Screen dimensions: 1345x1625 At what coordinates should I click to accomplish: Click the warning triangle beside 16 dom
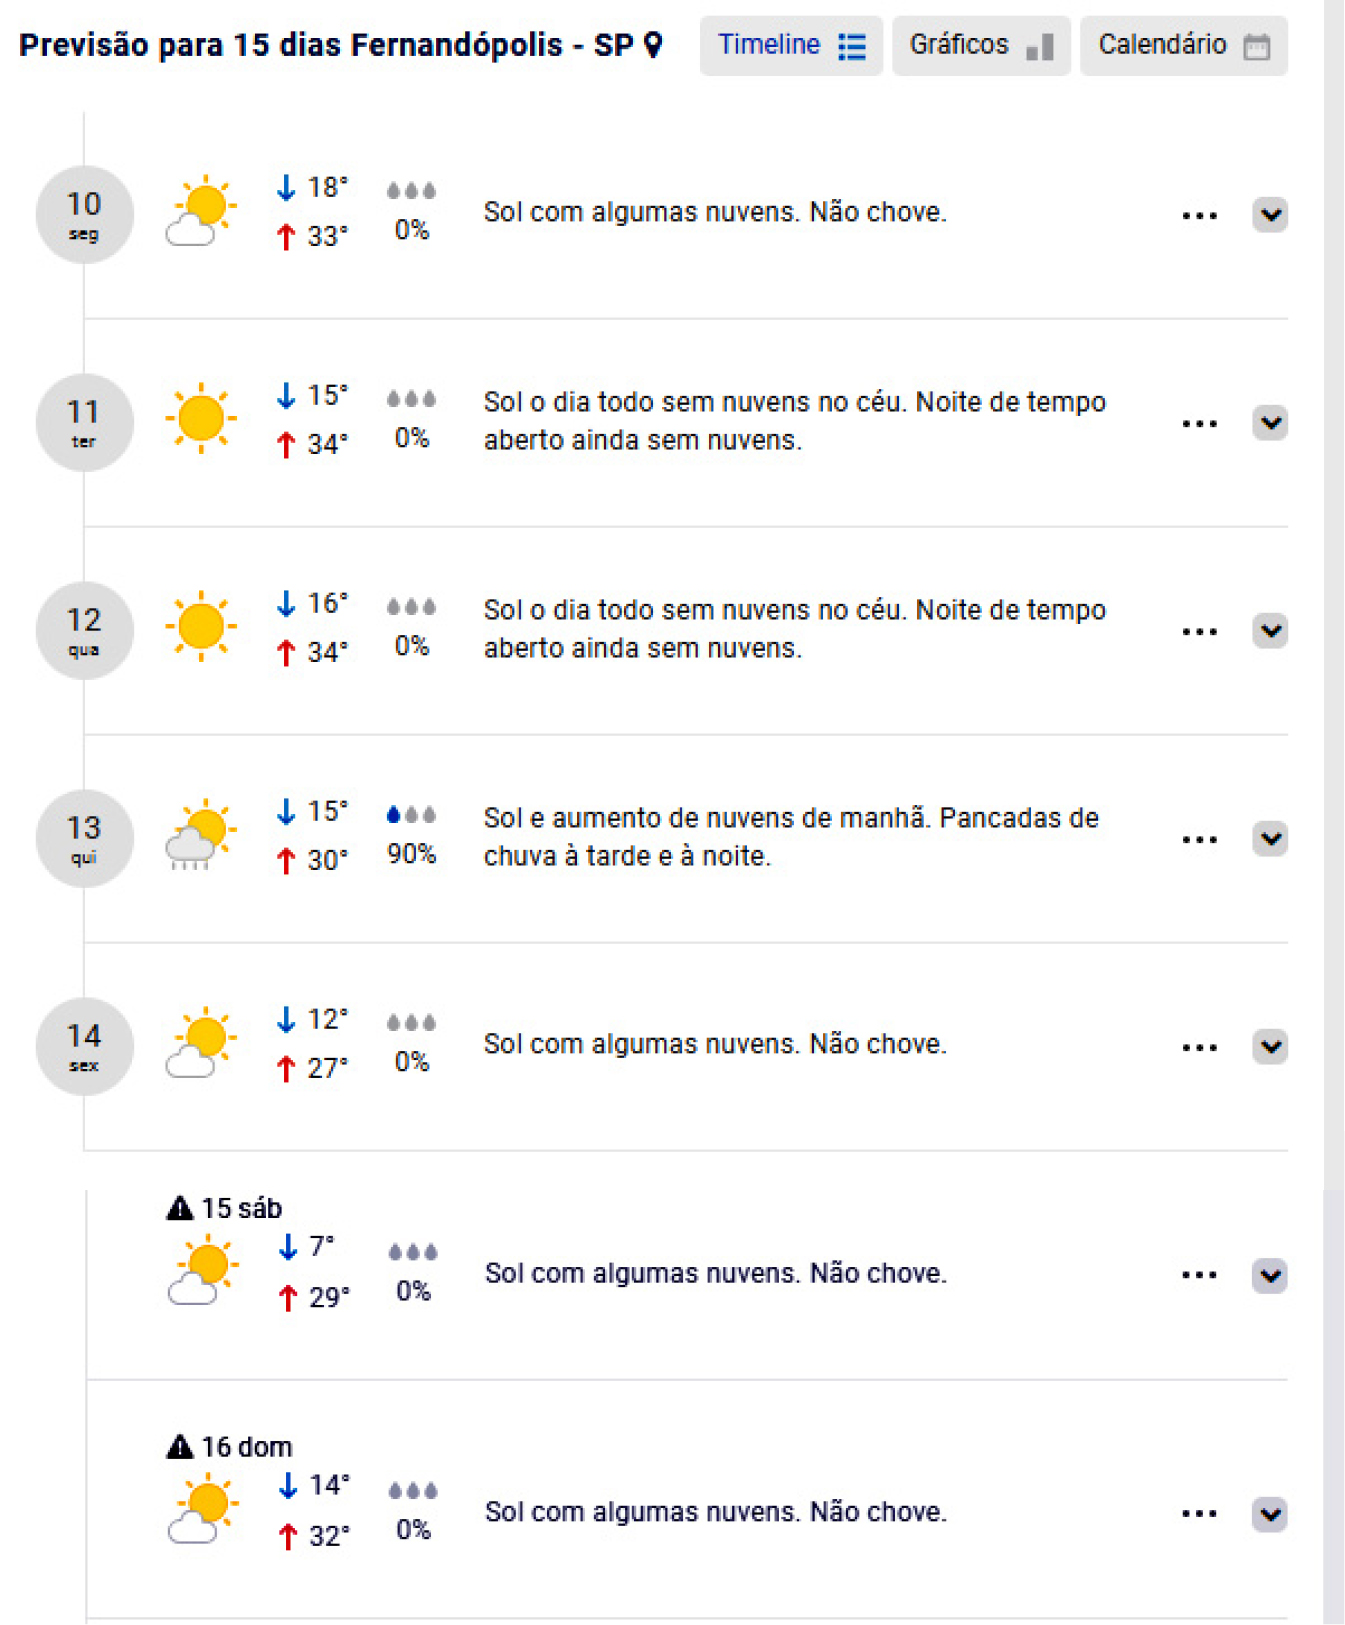coord(179,1446)
